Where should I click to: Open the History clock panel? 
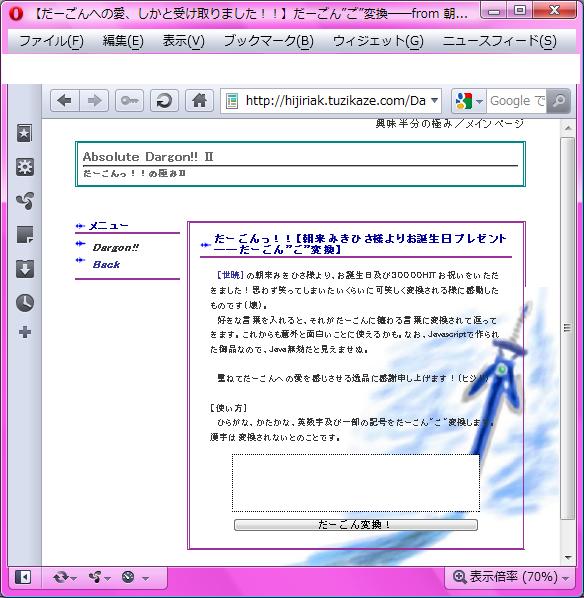coord(24,303)
